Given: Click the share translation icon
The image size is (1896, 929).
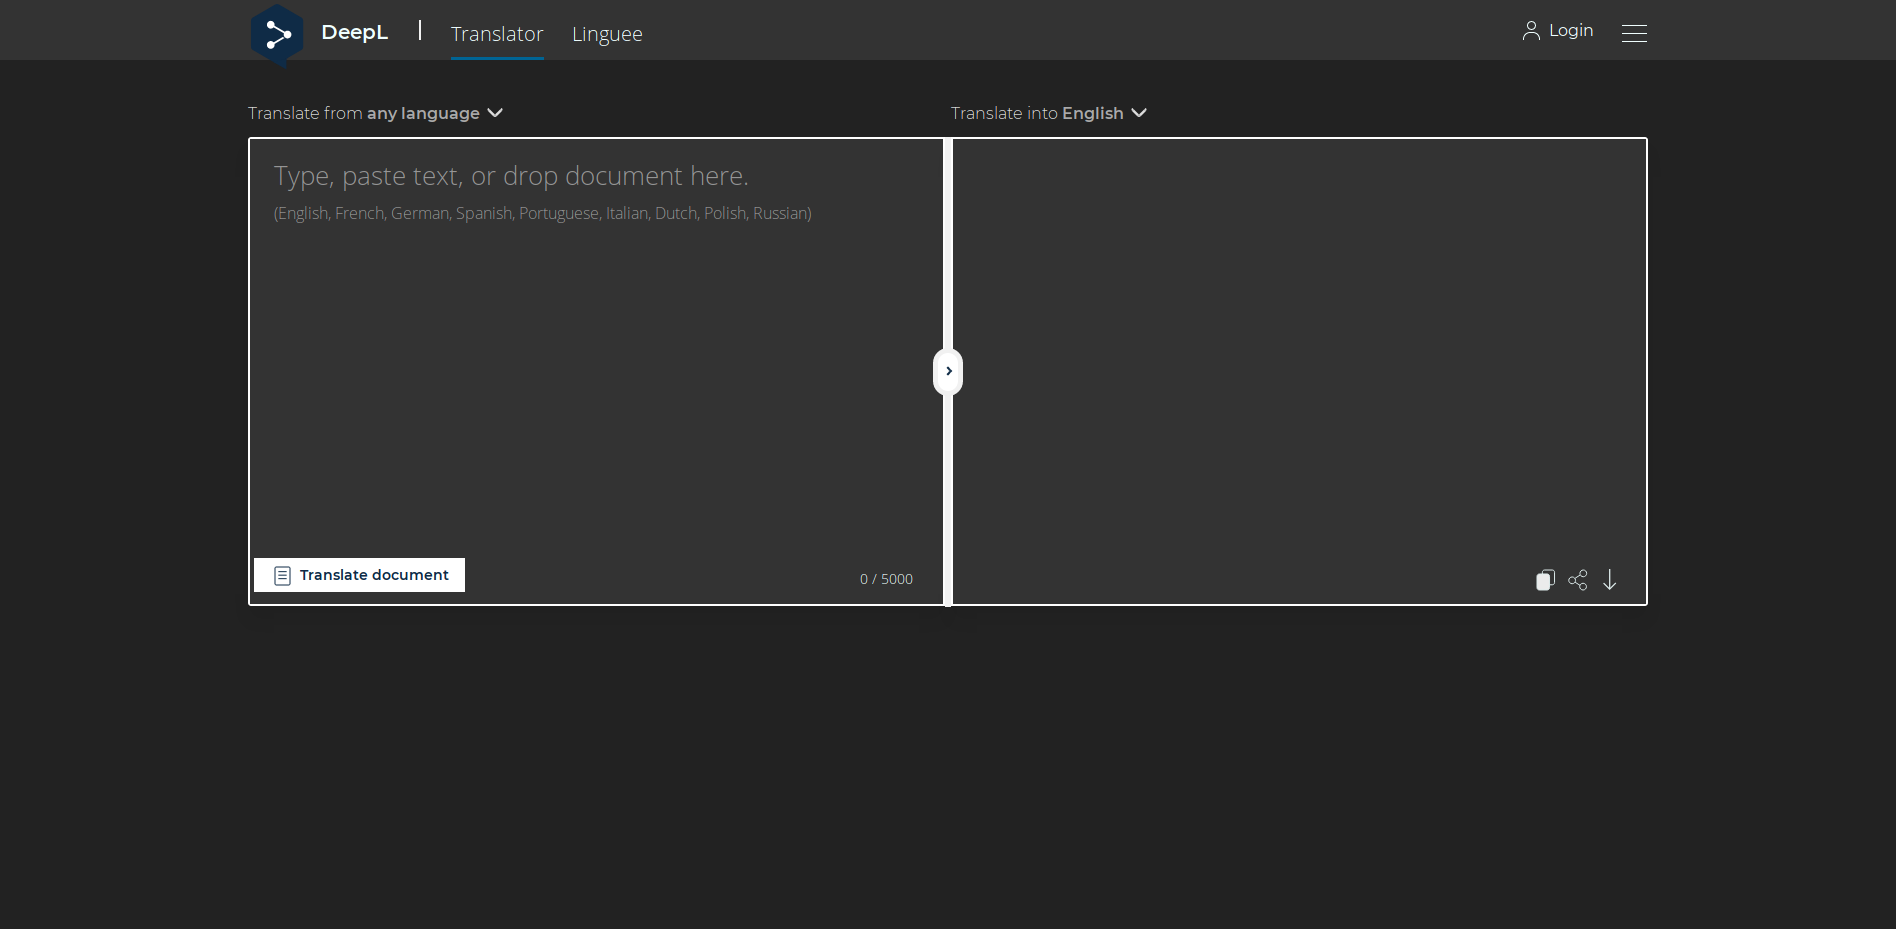Looking at the screenshot, I should click(1578, 580).
